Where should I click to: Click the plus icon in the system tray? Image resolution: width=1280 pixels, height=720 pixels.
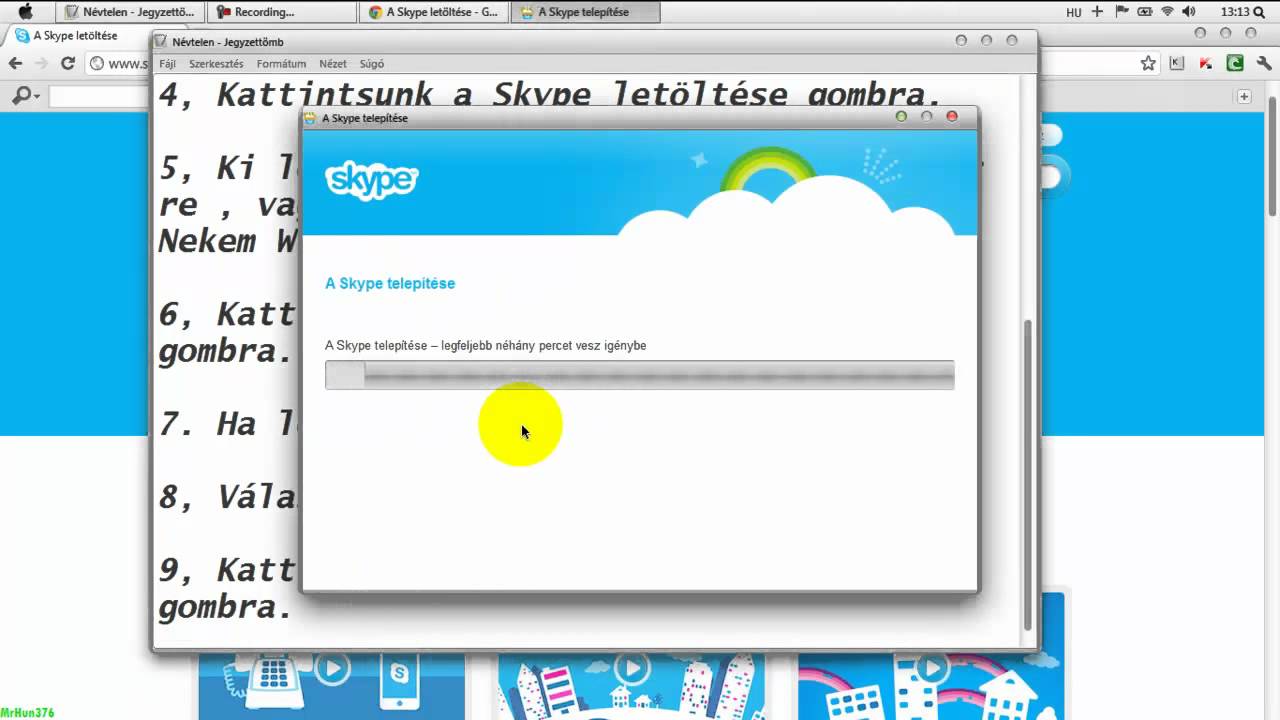[x=1097, y=12]
